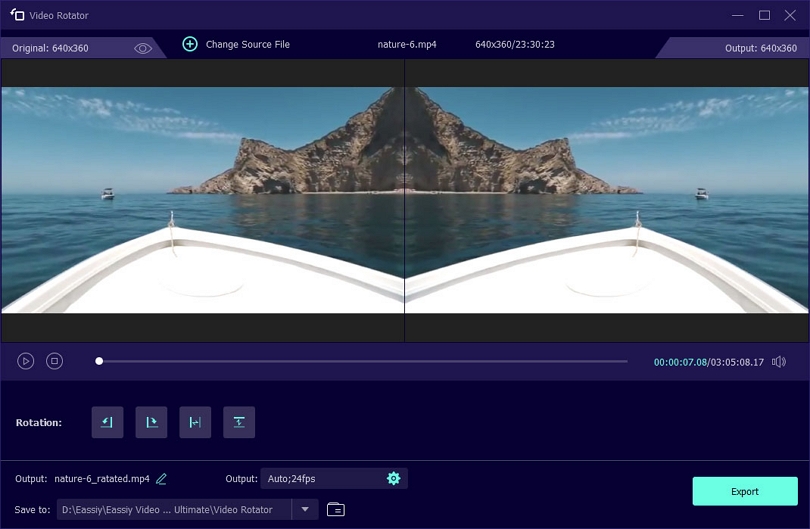Click the plus icon to change source
The image size is (810, 529).
[x=190, y=44]
